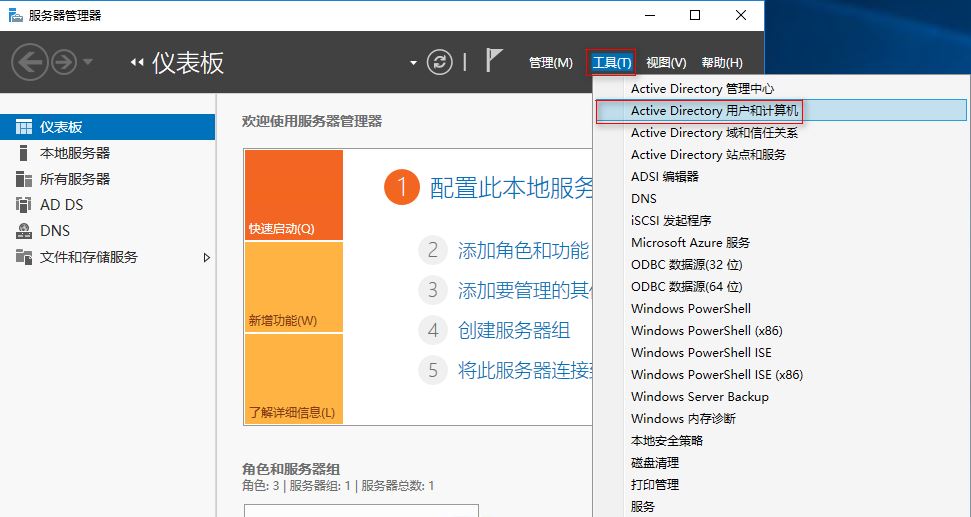Select the 新增功能(W) tile

[293, 287]
